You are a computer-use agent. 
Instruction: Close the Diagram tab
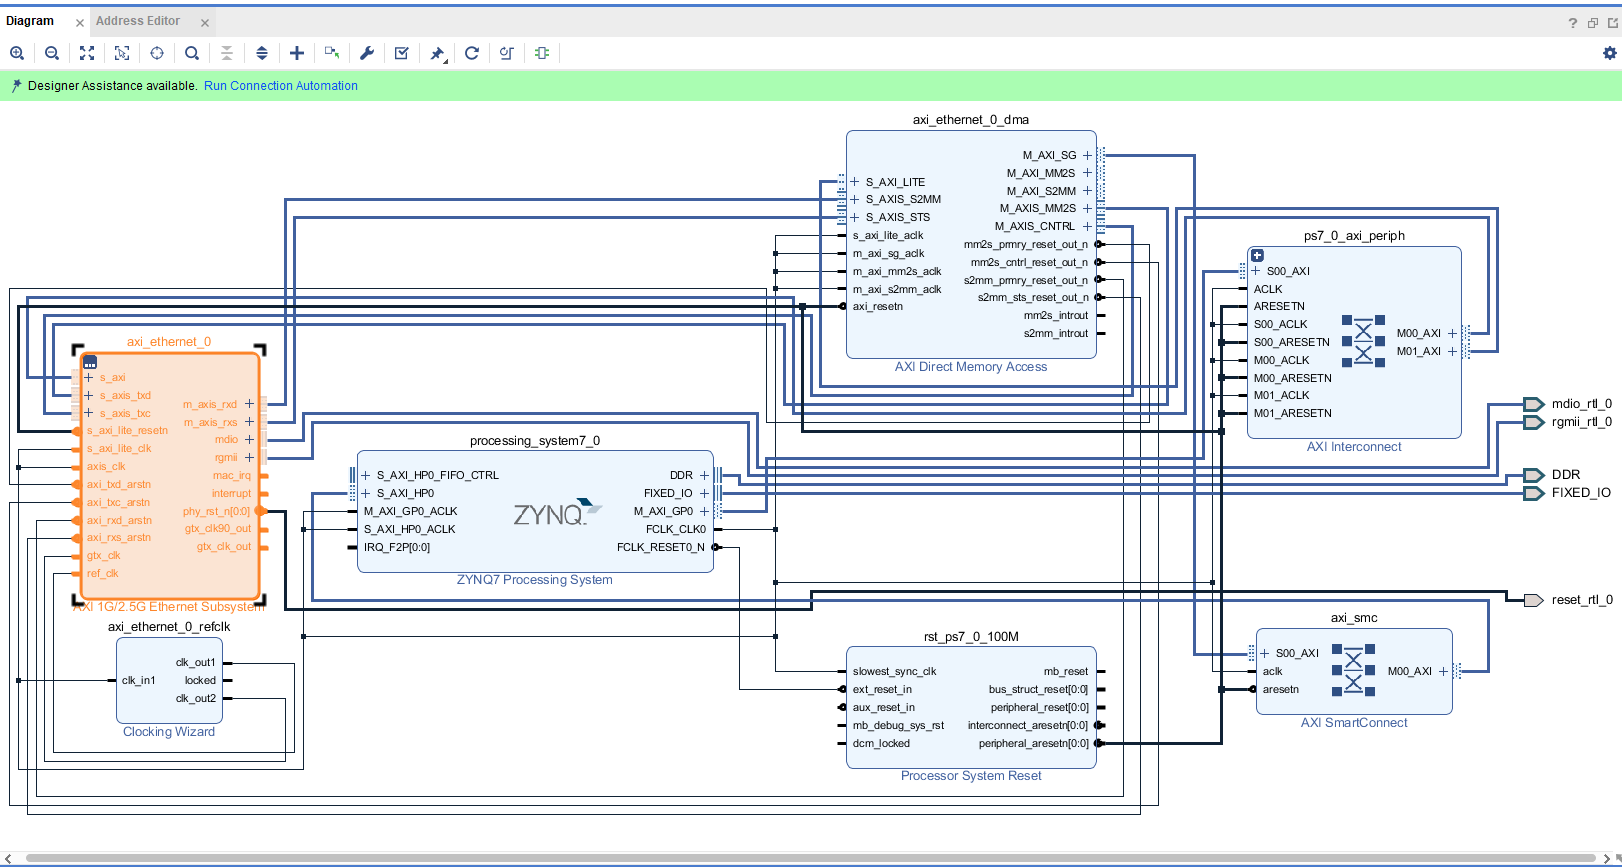point(80,23)
